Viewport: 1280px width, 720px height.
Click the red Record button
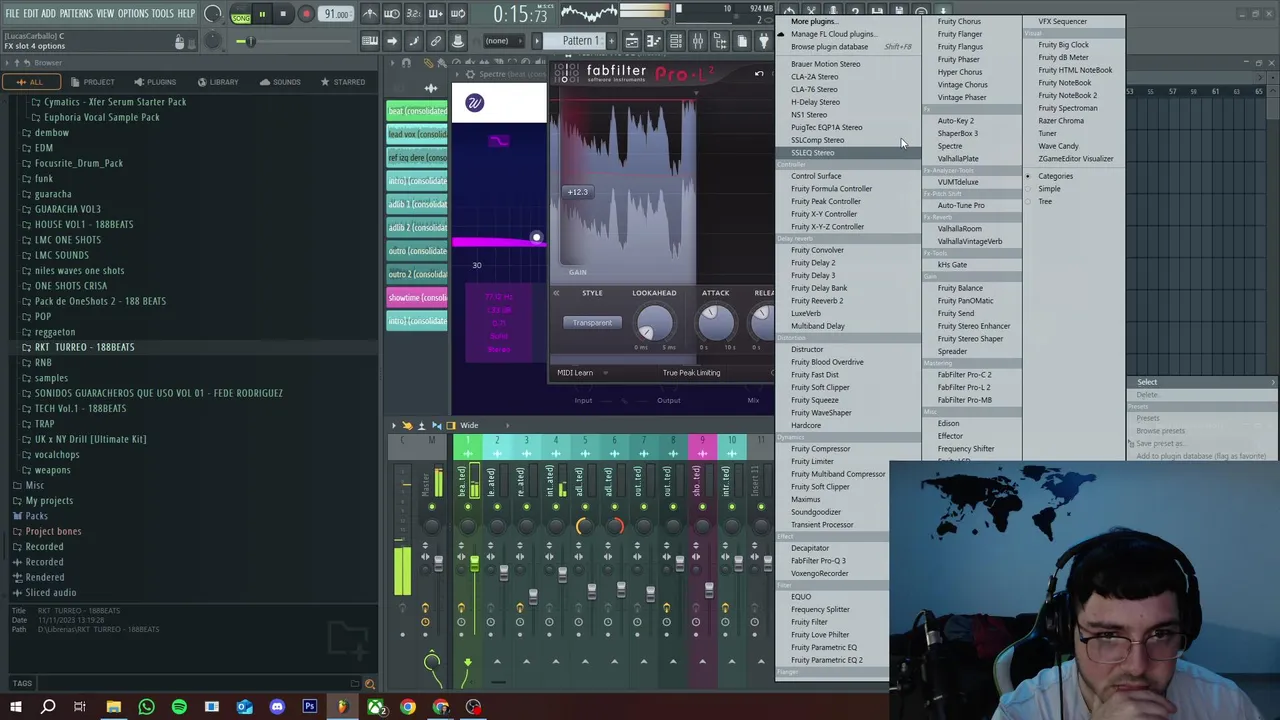[x=306, y=14]
